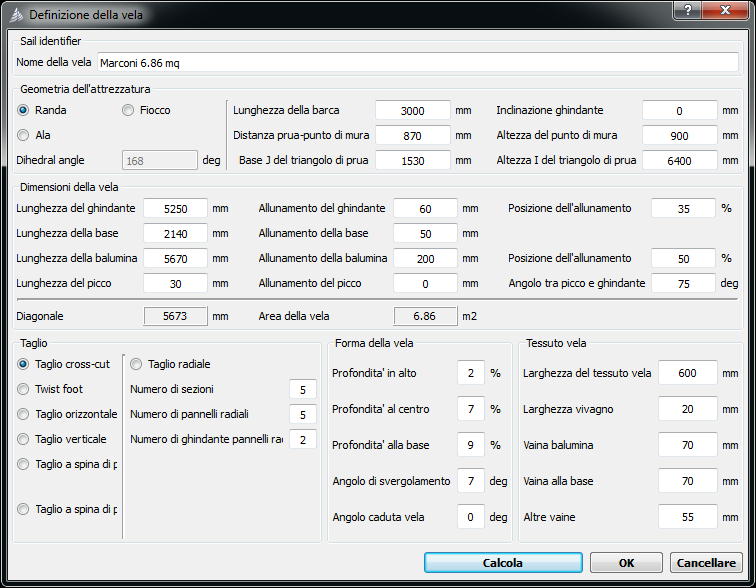This screenshot has width=756, height=588.
Task: Click Numero di sezioni field
Action: [303, 389]
